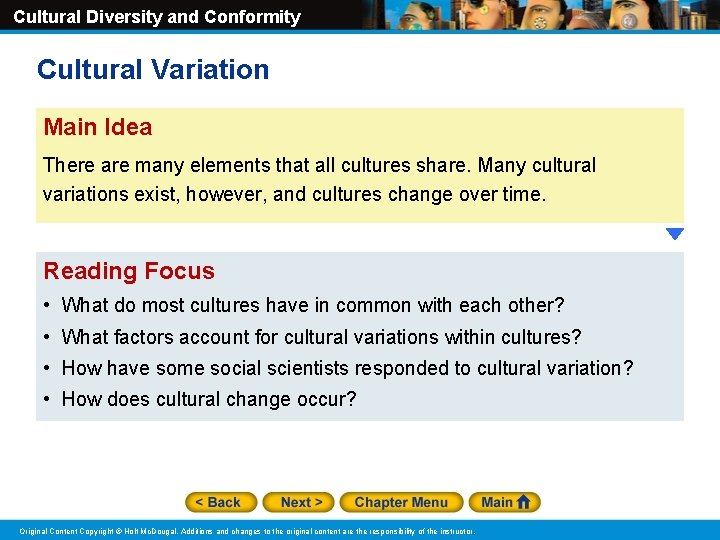Click the face with clock dial in banner
The image size is (720, 540).
tap(546, 15)
